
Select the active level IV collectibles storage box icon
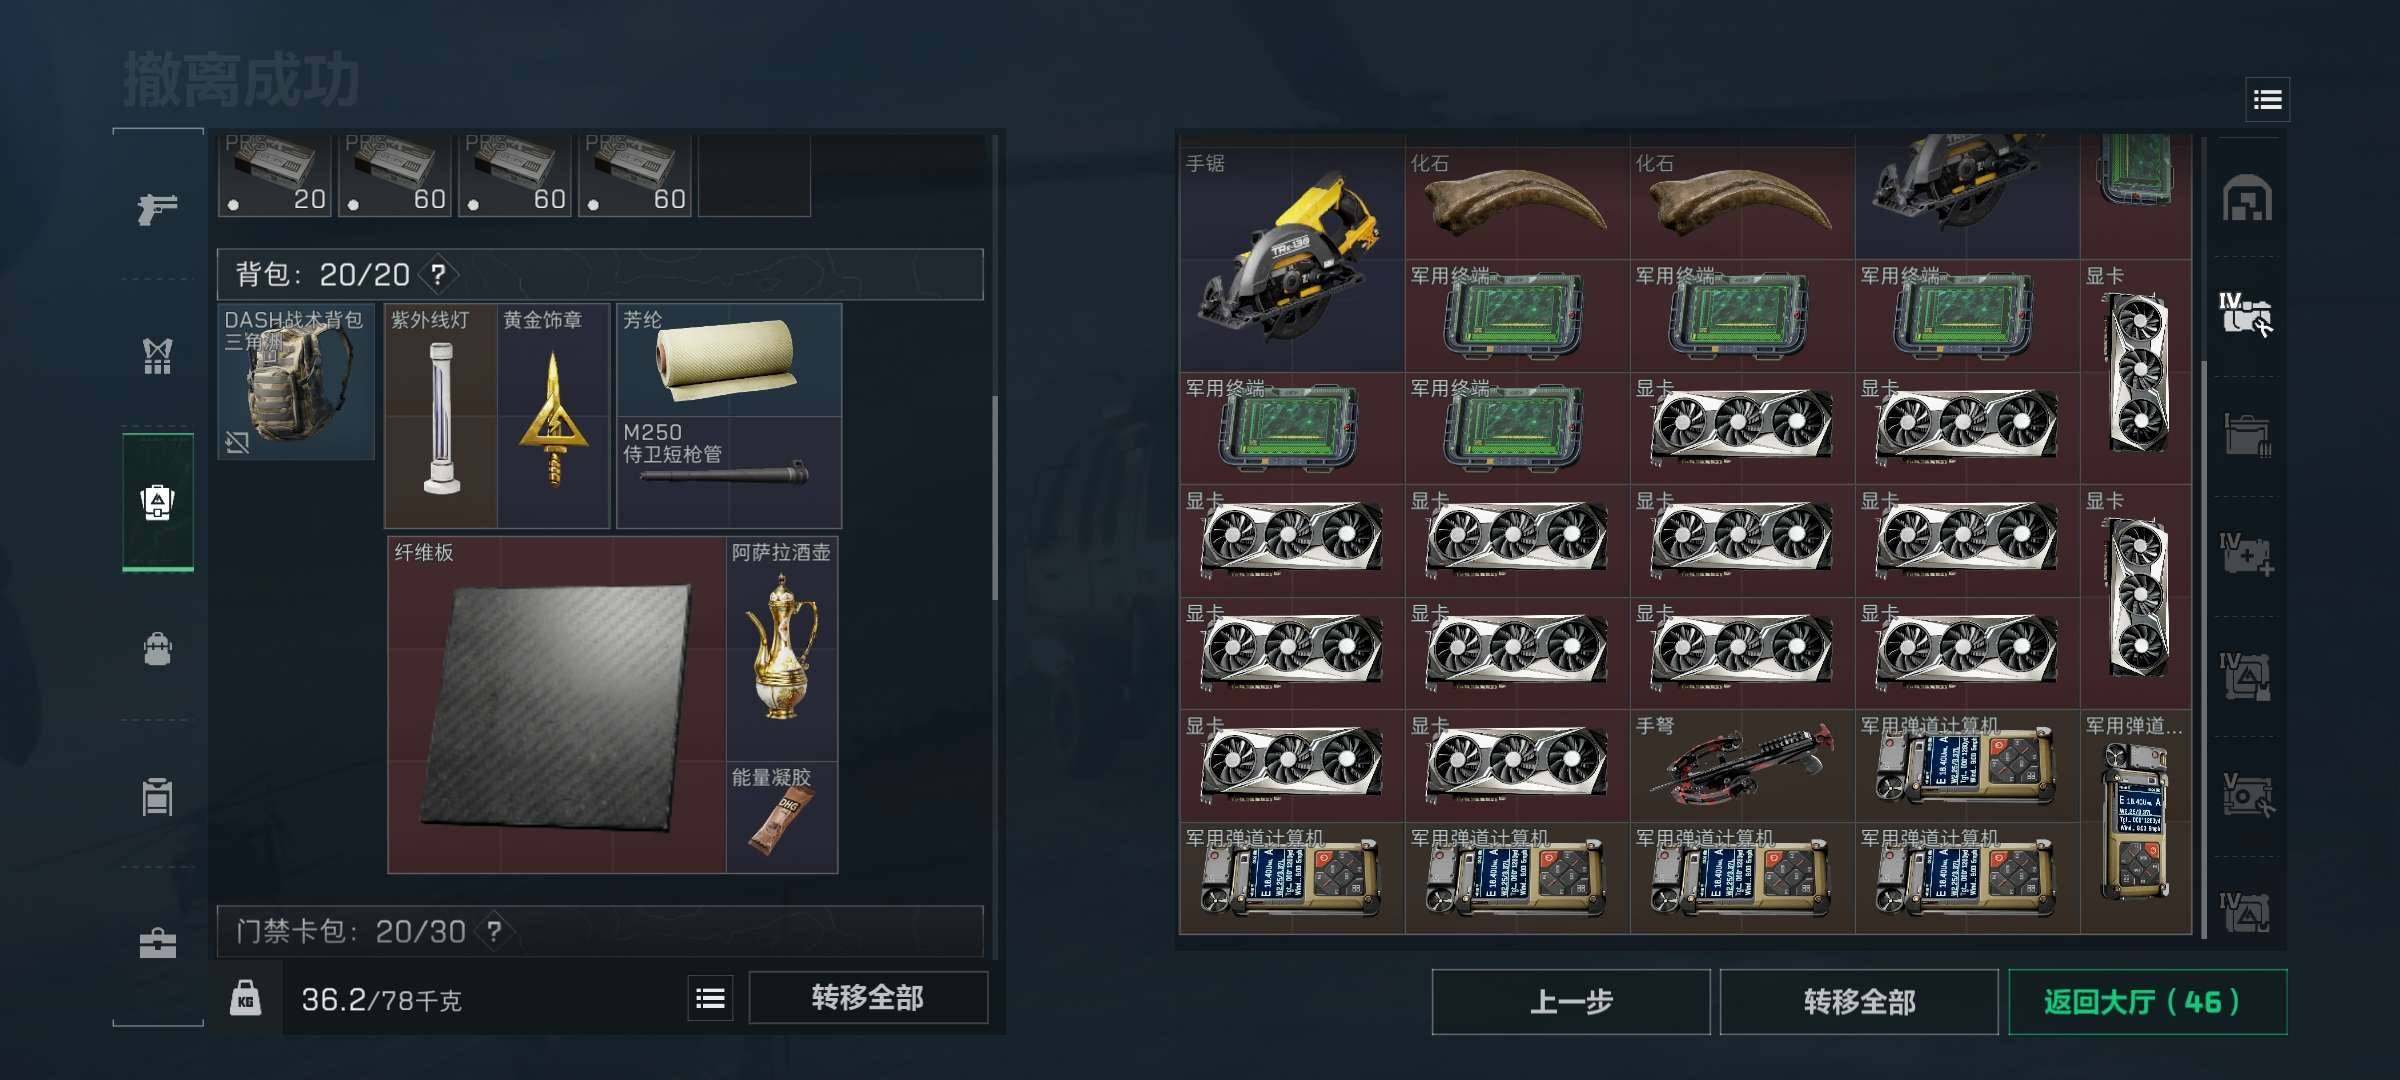2245,314
